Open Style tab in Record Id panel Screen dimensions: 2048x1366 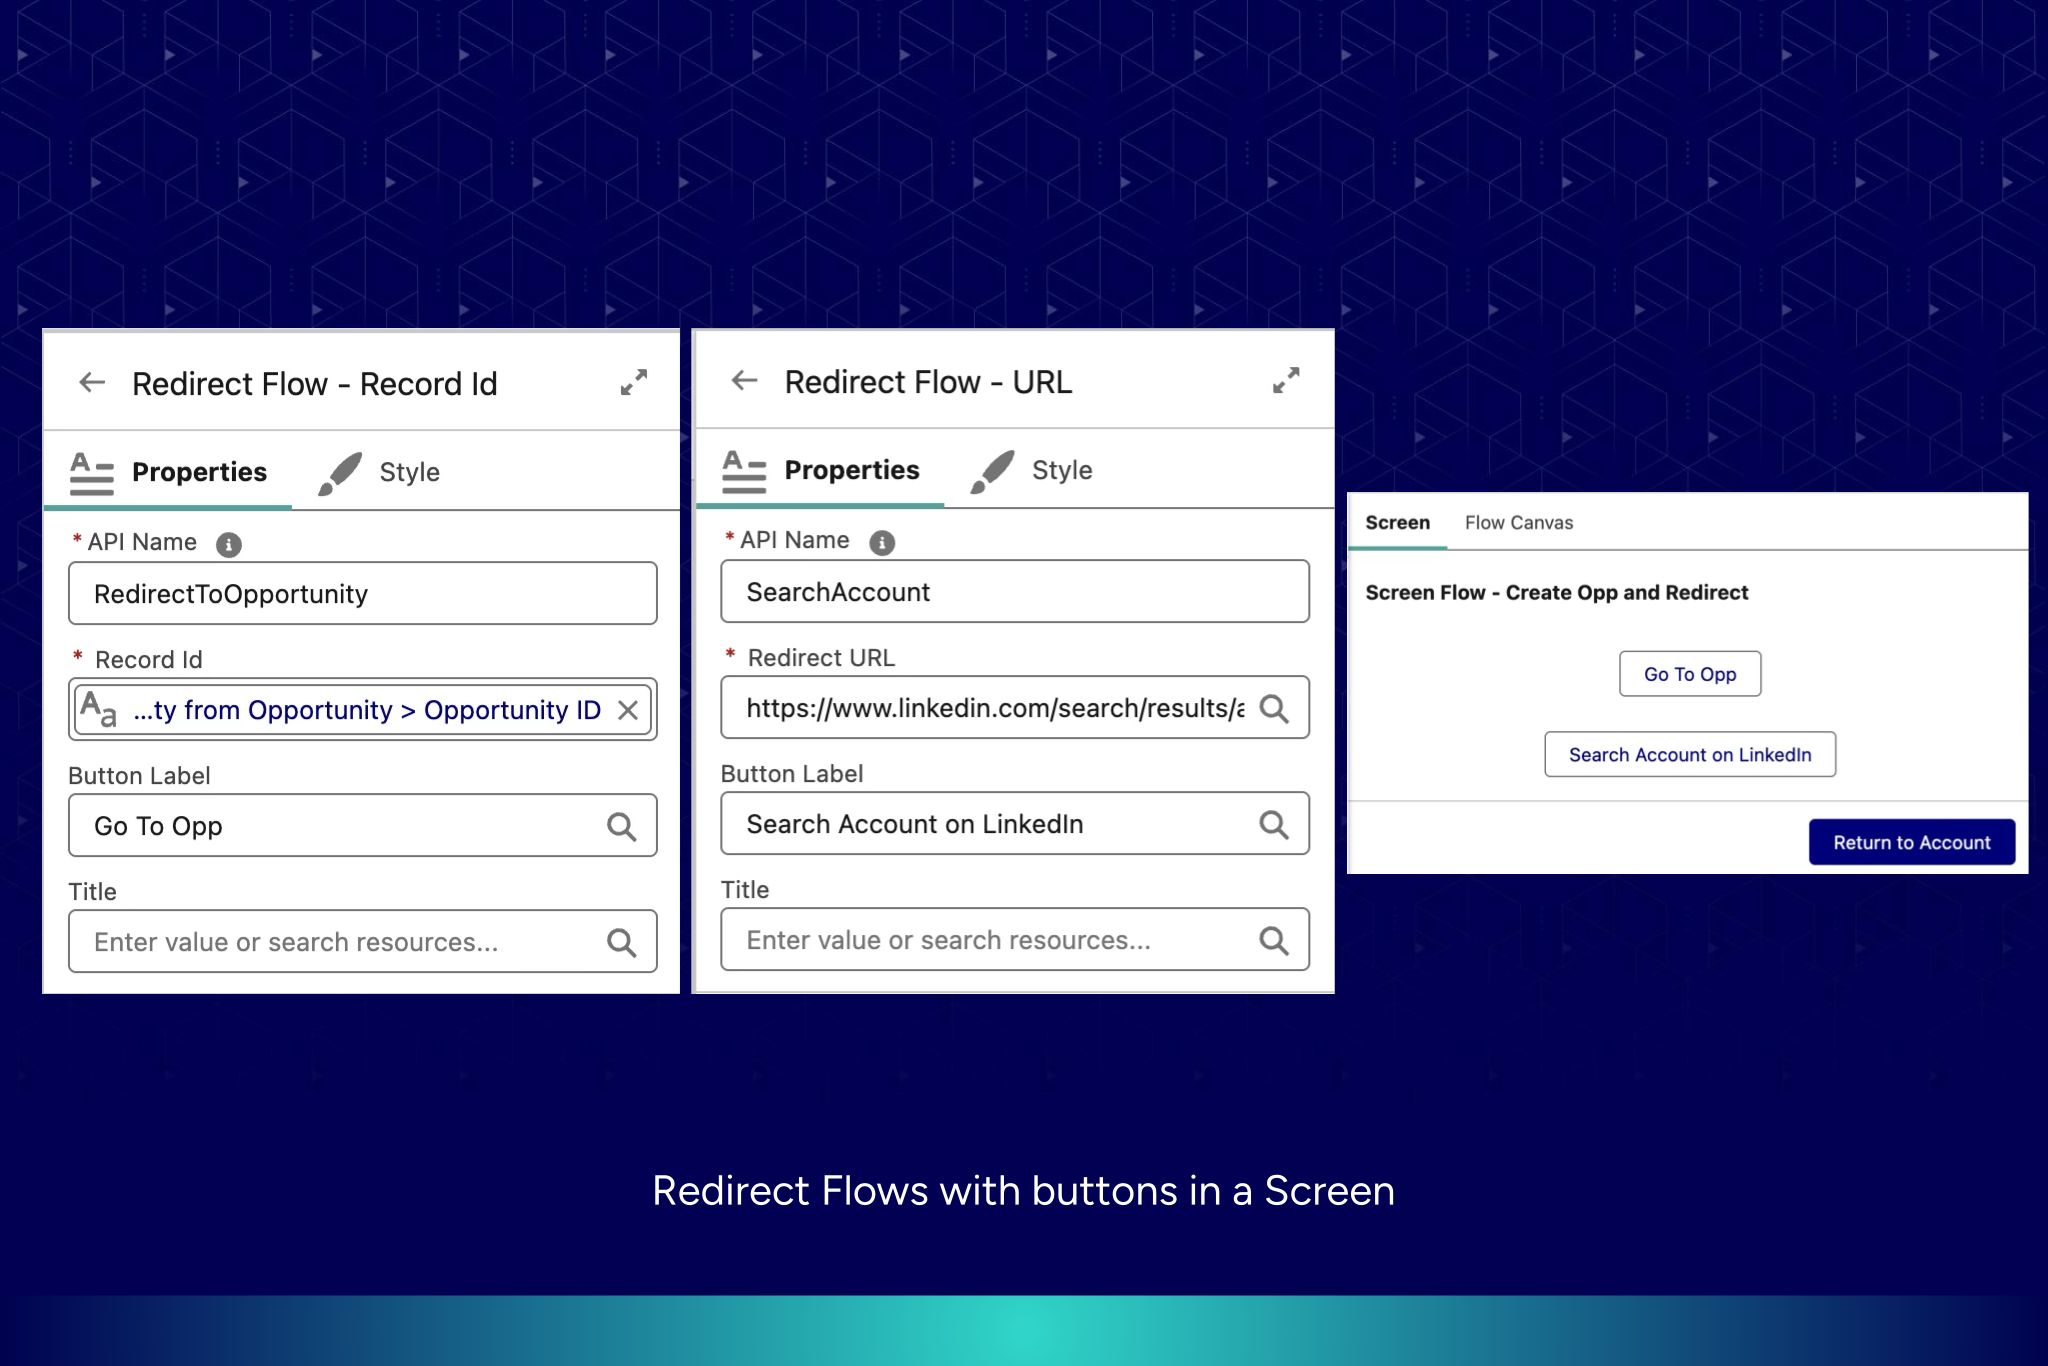[379, 472]
